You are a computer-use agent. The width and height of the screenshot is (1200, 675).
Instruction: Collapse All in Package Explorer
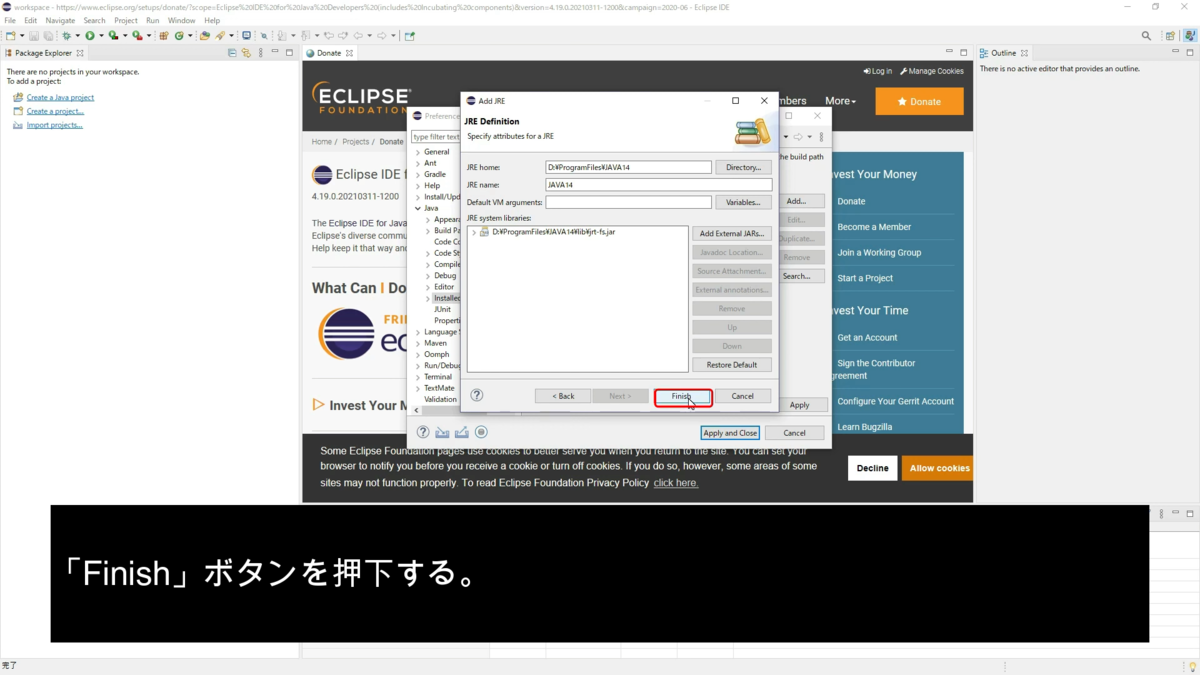pyautogui.click(x=232, y=53)
